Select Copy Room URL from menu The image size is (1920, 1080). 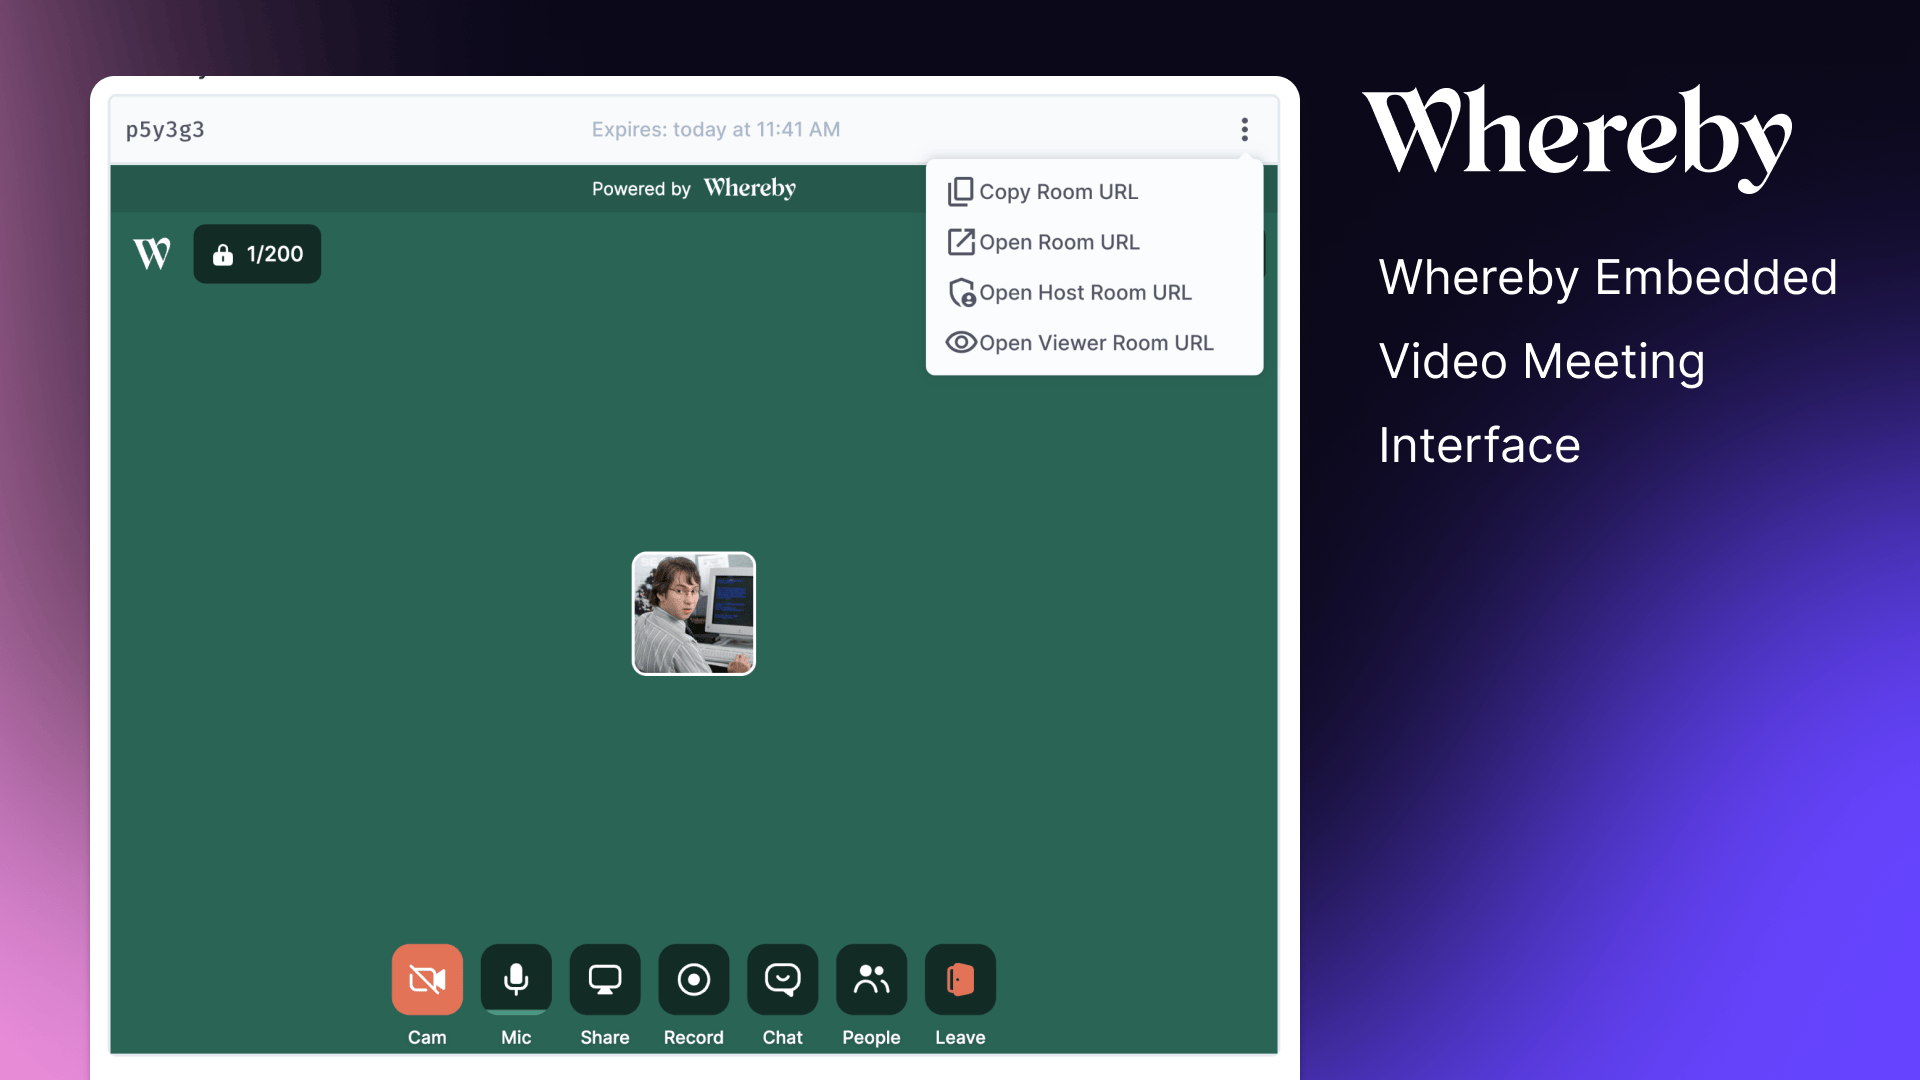[1094, 191]
